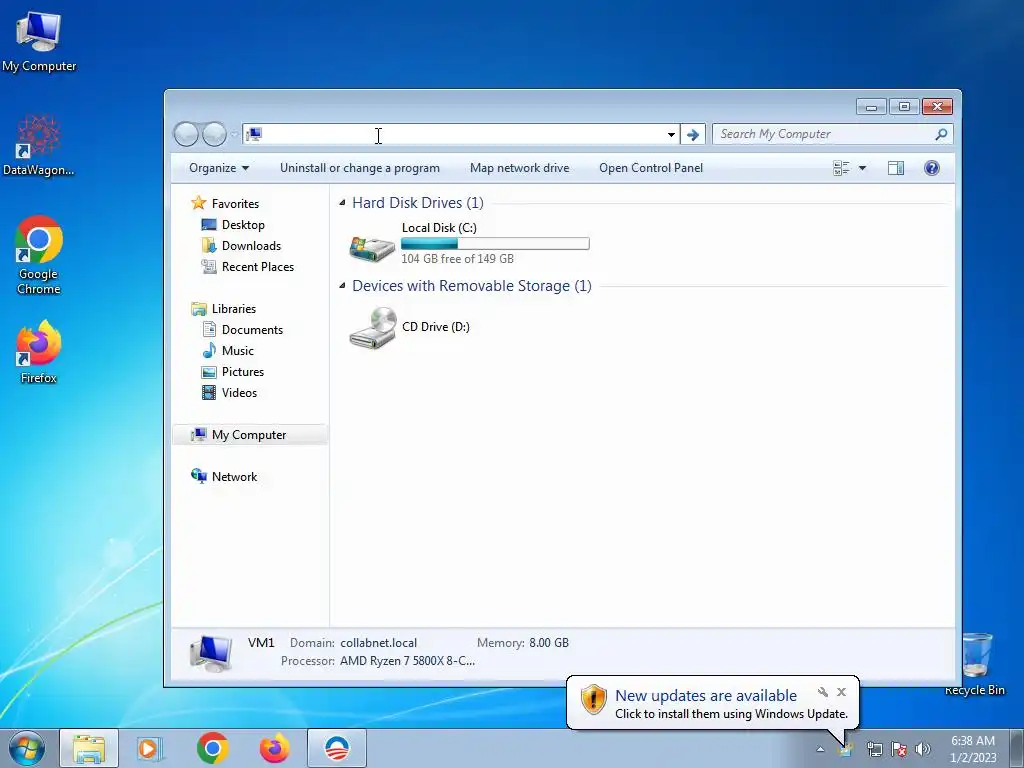Open Windows Media Player from taskbar

tap(150, 748)
